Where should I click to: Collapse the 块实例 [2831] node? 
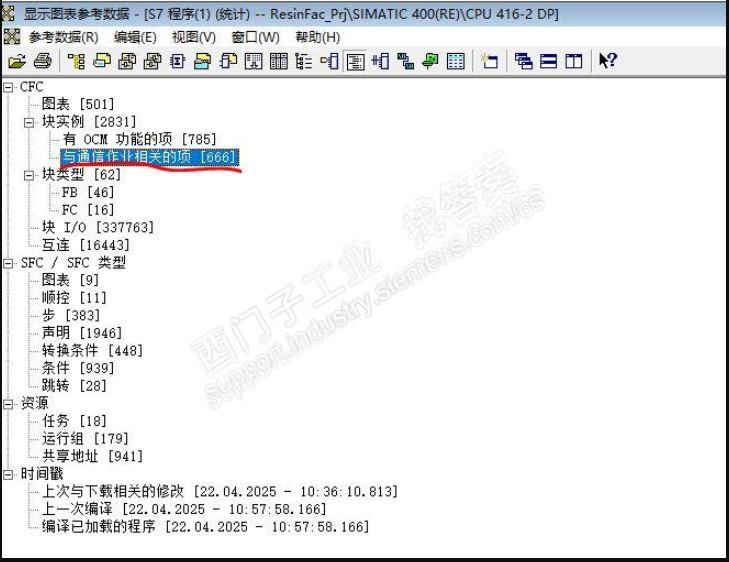click(x=29, y=123)
